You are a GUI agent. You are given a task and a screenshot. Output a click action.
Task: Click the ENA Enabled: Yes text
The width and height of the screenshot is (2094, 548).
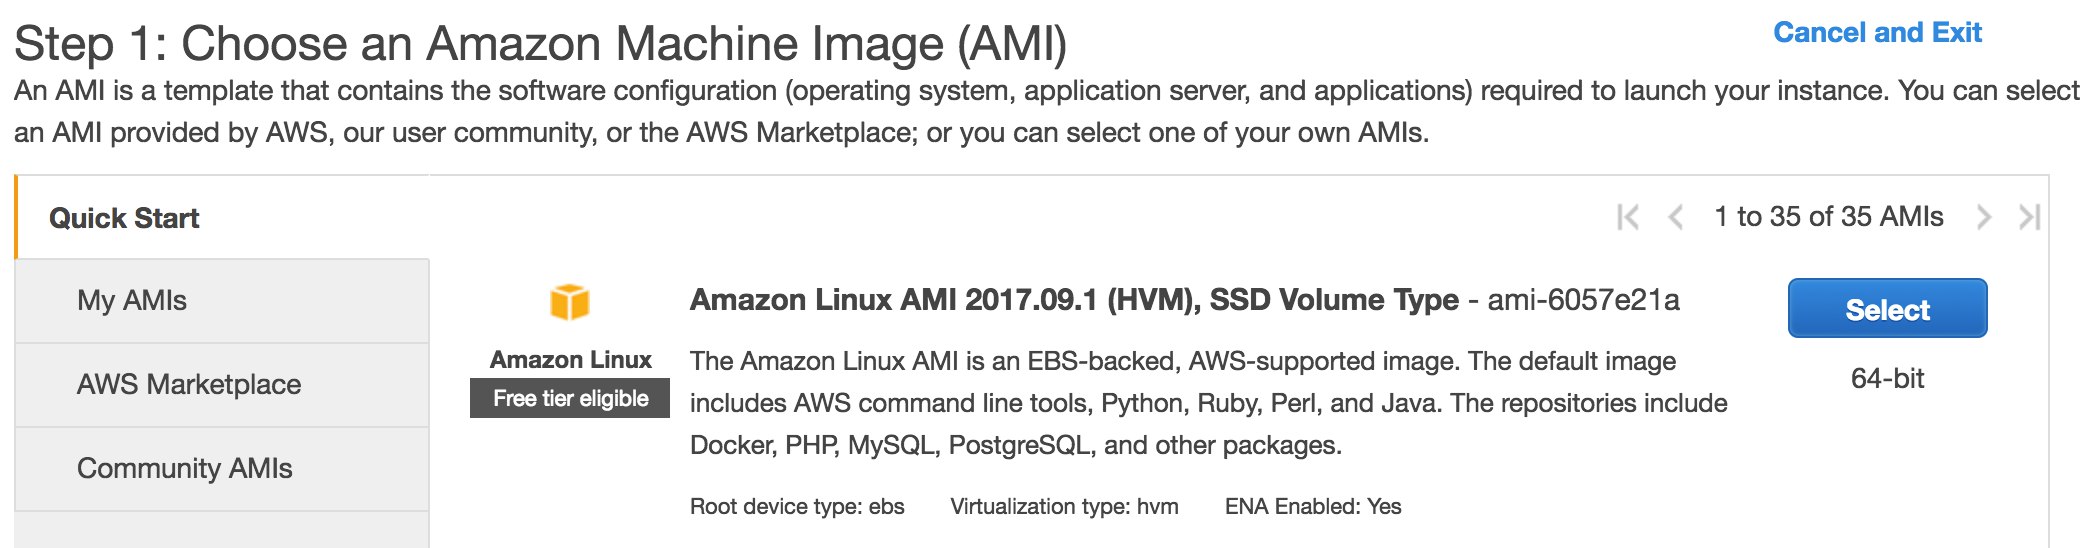pyautogui.click(x=1313, y=507)
